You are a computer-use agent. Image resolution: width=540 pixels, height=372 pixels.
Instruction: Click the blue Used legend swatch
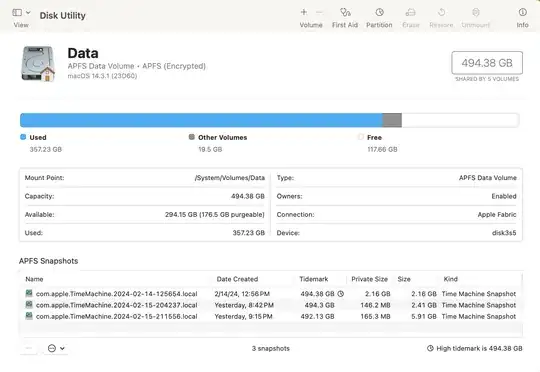[x=23, y=137]
